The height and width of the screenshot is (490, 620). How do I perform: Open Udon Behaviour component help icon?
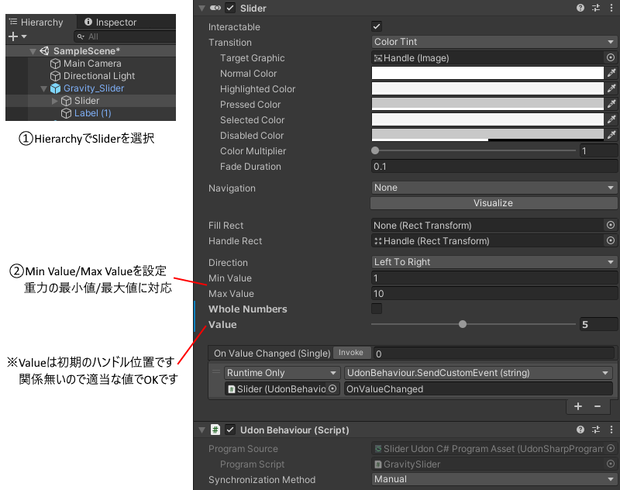pyautogui.click(x=580, y=430)
